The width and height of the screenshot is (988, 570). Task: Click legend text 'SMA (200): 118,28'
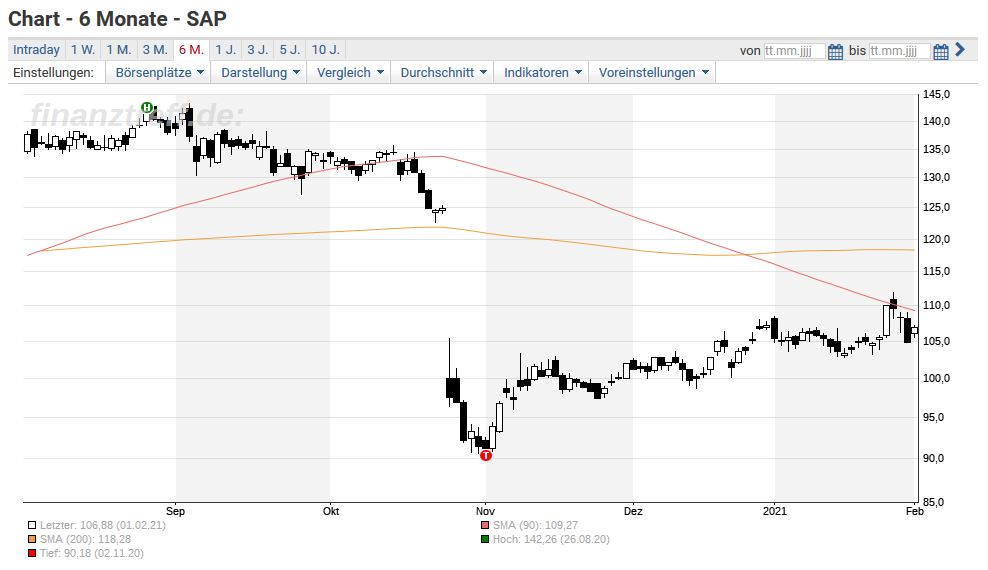click(x=86, y=539)
